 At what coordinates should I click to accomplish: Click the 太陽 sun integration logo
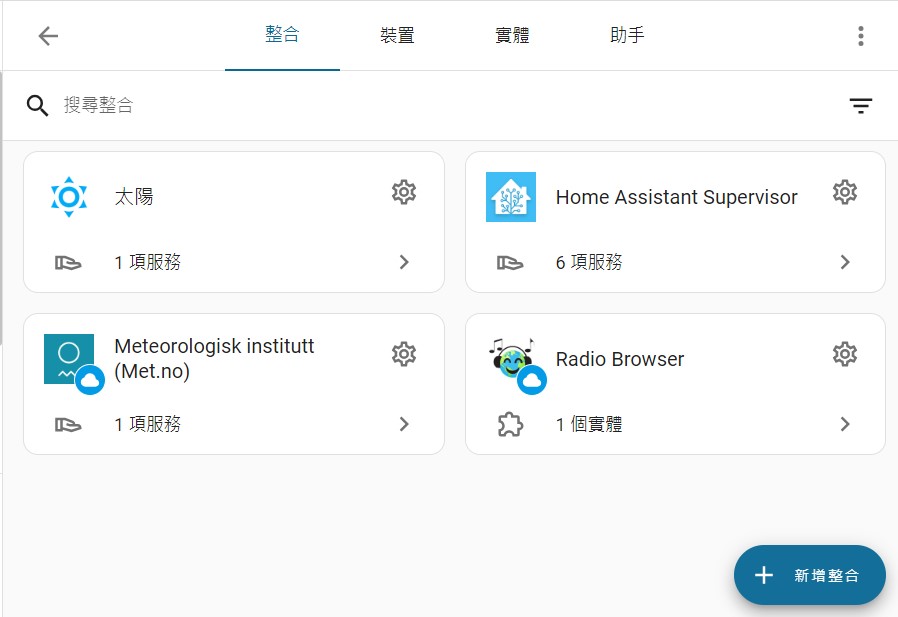tap(69, 197)
